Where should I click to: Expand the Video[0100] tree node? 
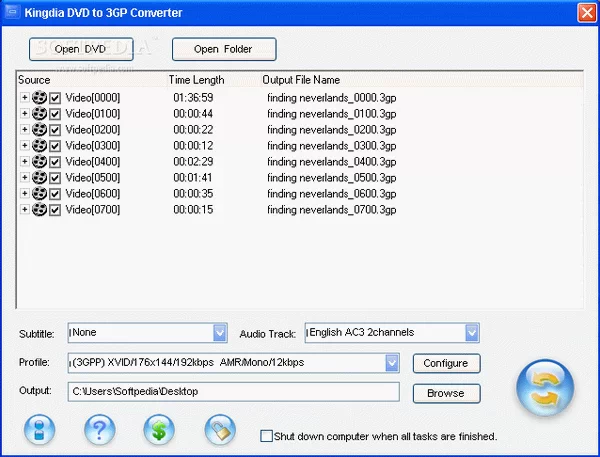[24, 114]
